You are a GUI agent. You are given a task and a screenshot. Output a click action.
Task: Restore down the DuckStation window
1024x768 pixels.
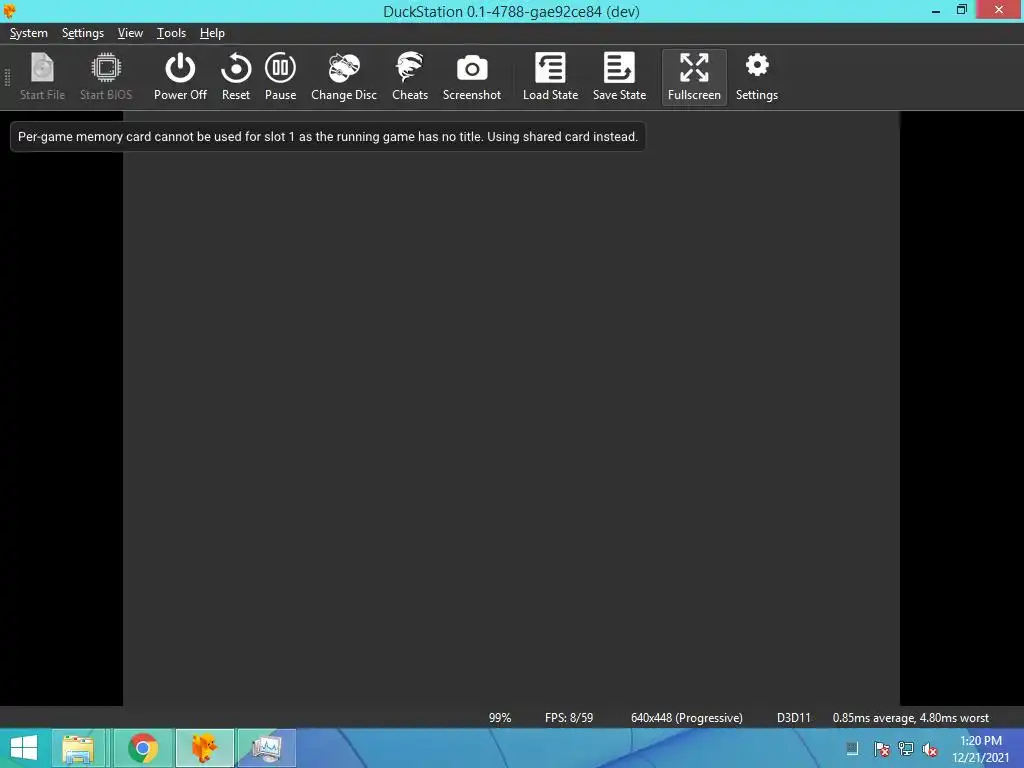[961, 10]
